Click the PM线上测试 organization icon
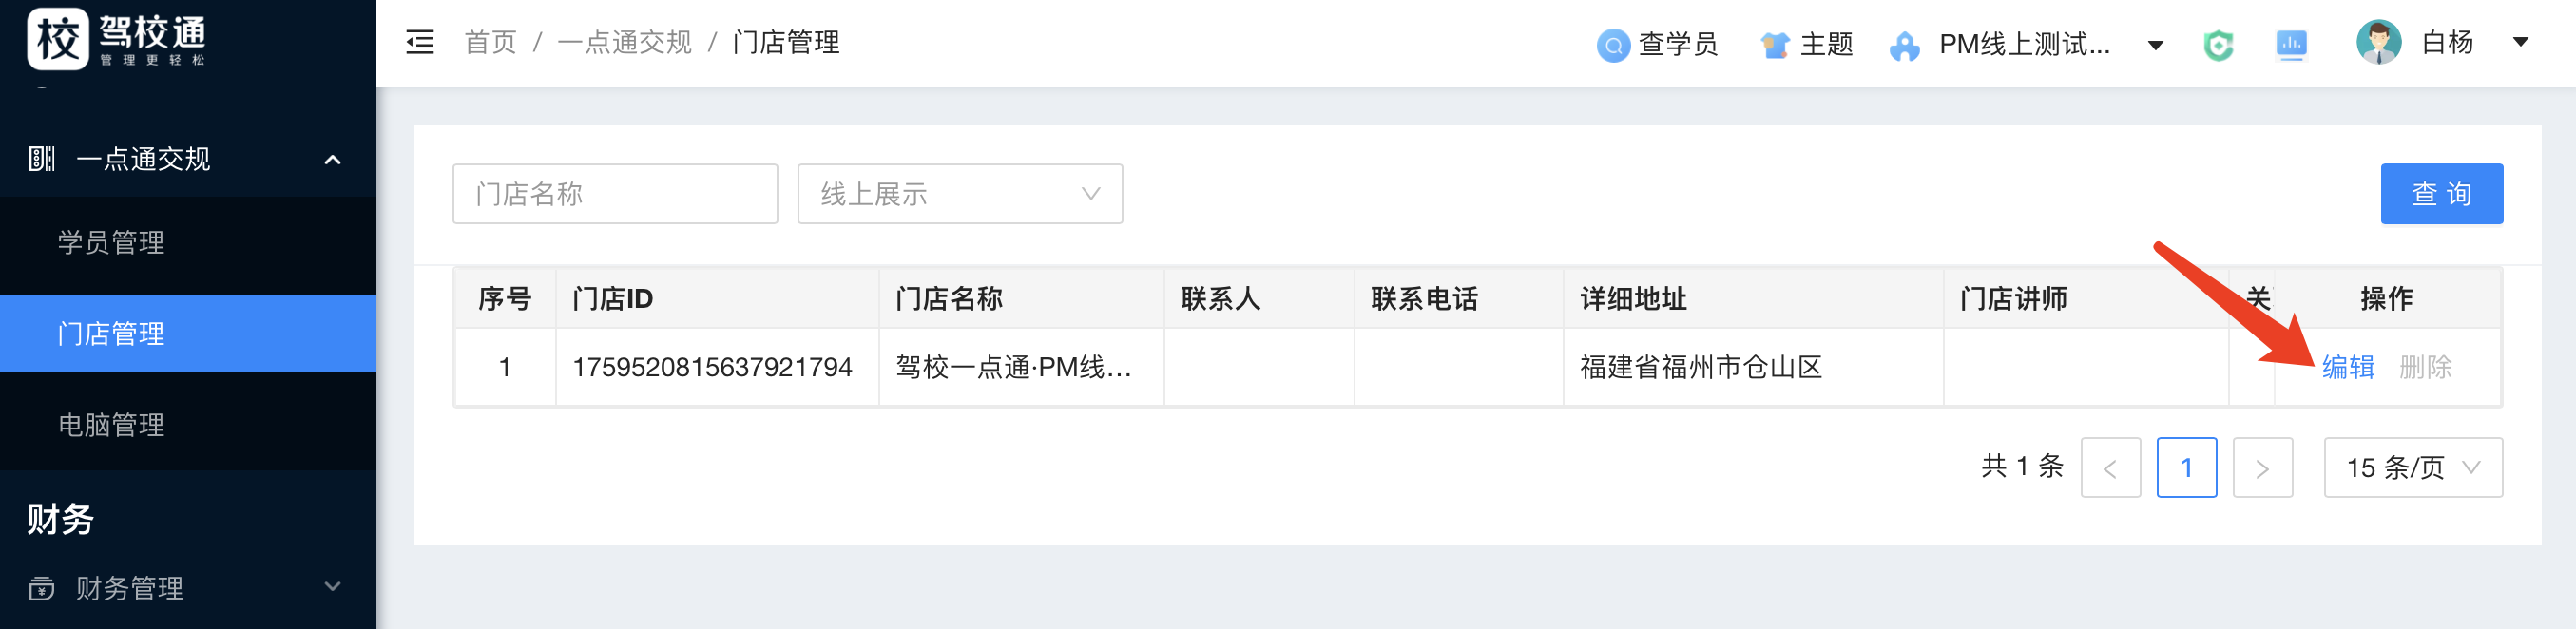This screenshot has width=2576, height=629. point(1904,46)
